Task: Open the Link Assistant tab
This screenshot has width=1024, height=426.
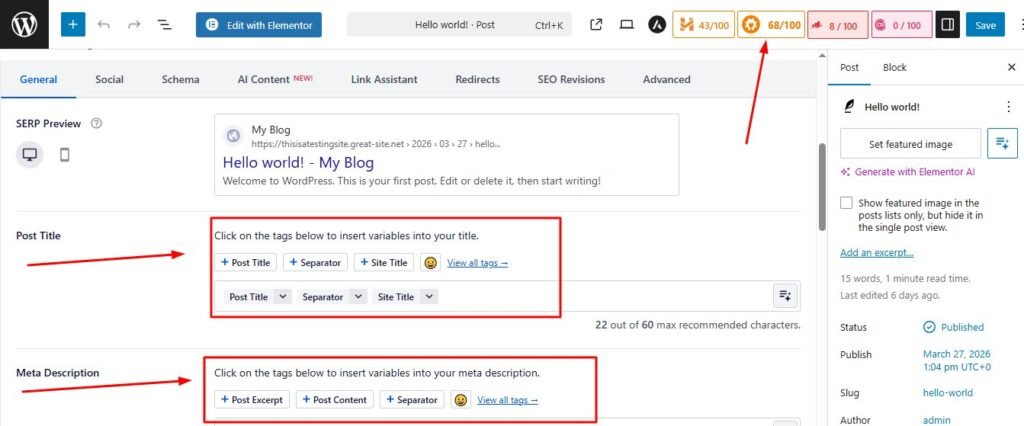Action: click(x=384, y=80)
